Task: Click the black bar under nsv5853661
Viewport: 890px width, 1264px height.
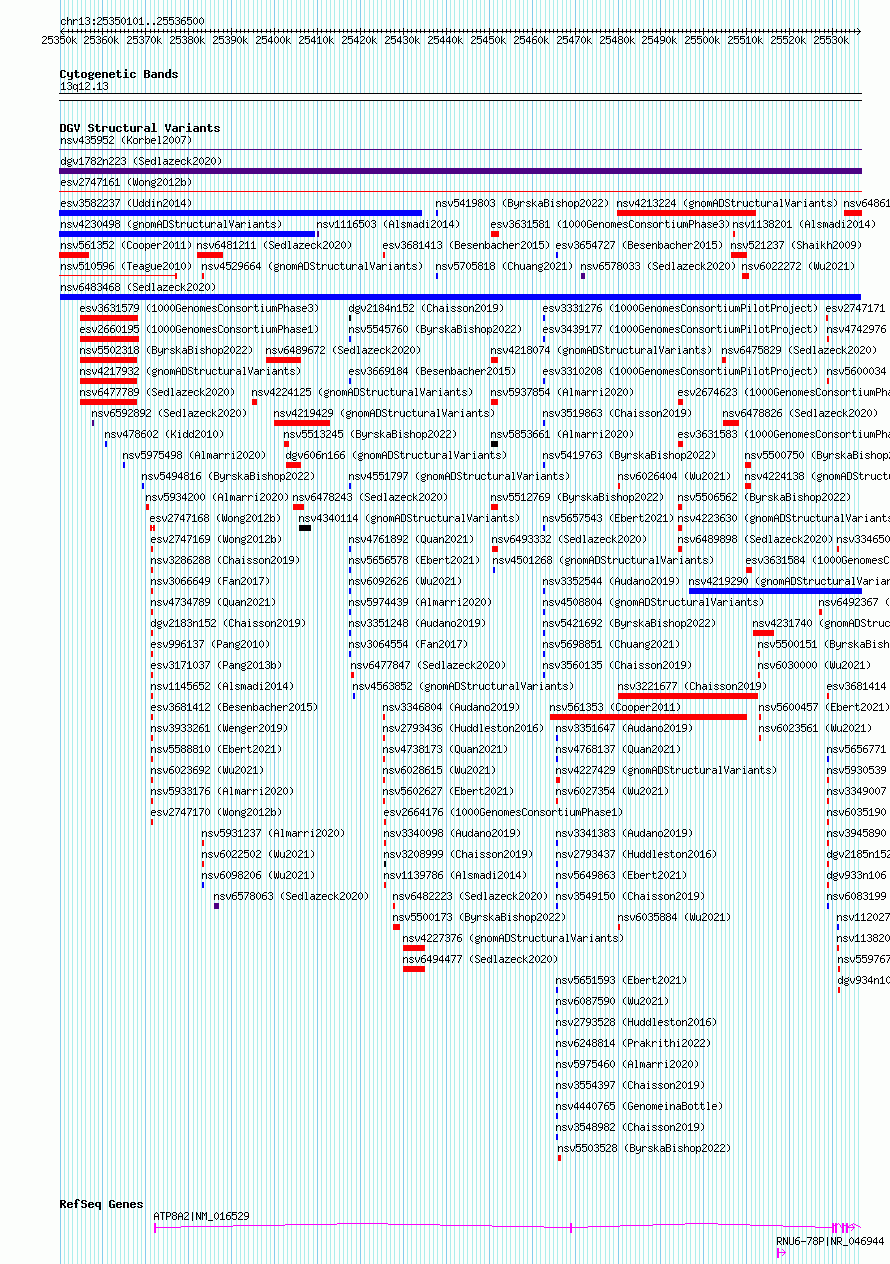Action: pyautogui.click(x=494, y=444)
